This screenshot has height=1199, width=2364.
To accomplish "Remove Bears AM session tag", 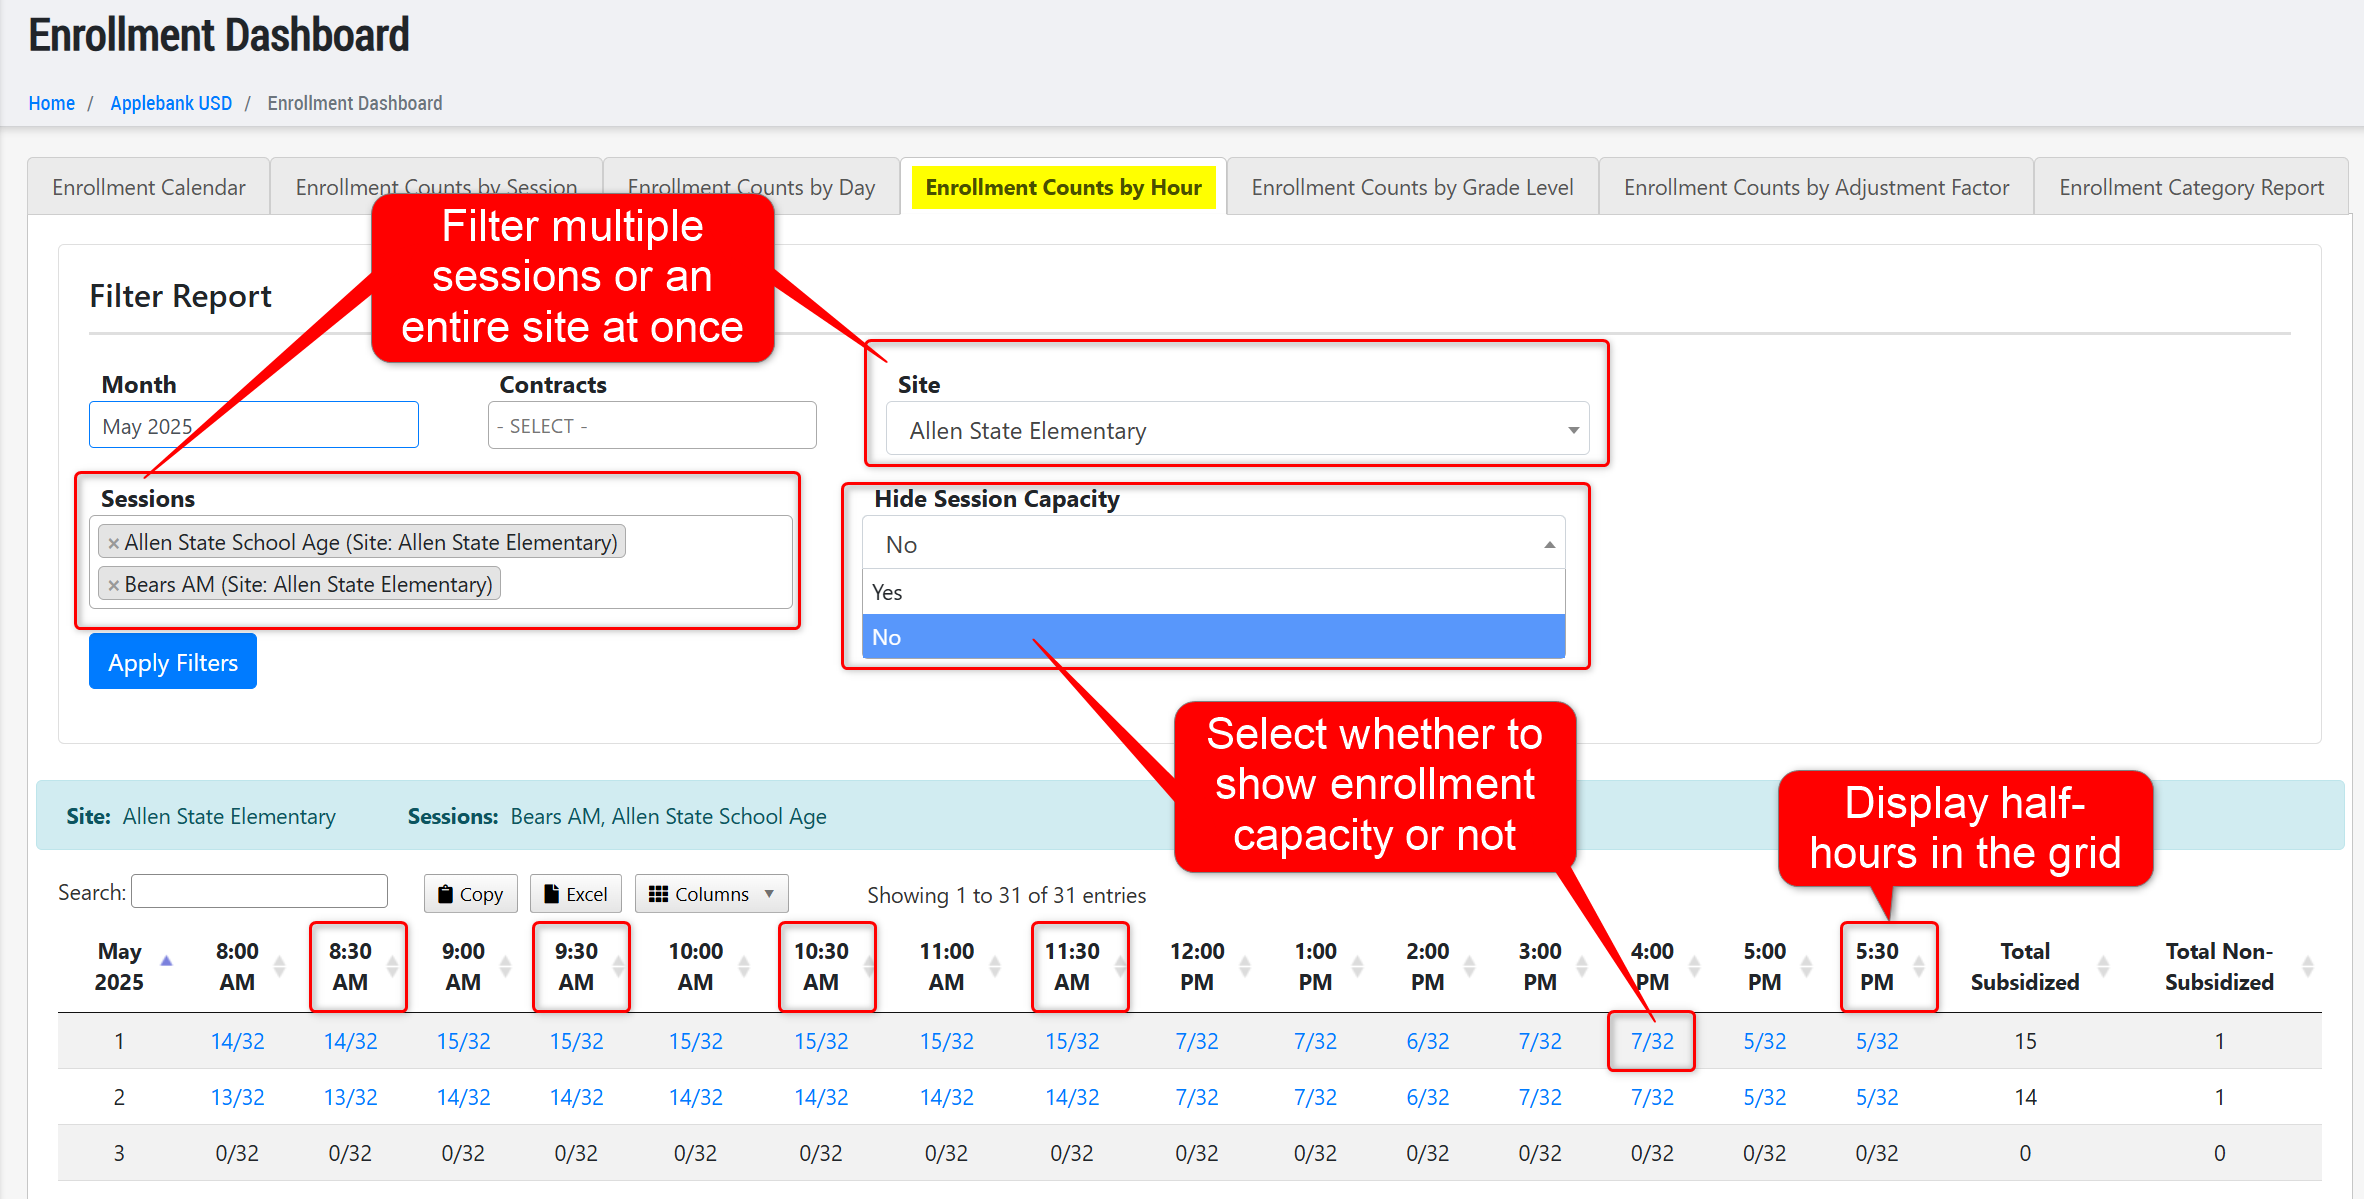I will 114,585.
